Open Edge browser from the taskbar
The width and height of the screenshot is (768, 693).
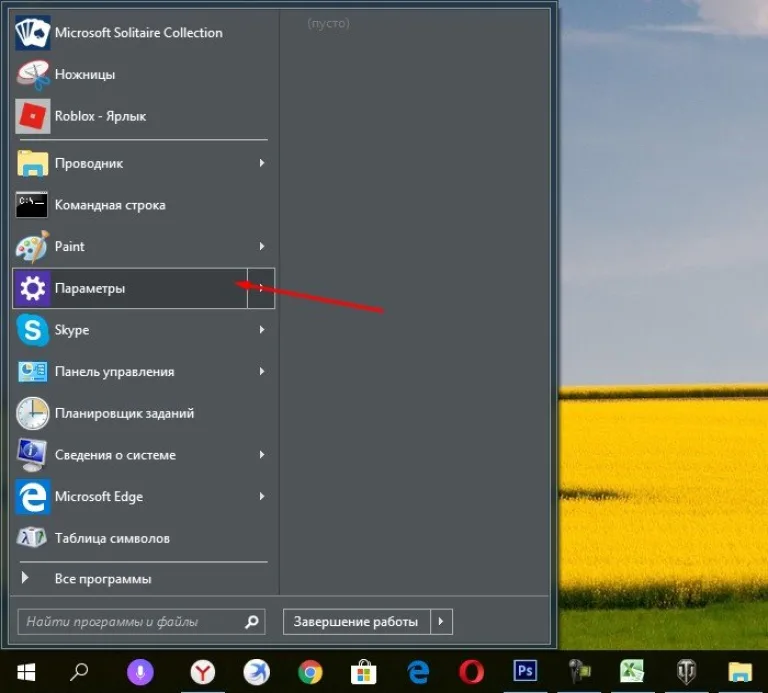(x=418, y=672)
